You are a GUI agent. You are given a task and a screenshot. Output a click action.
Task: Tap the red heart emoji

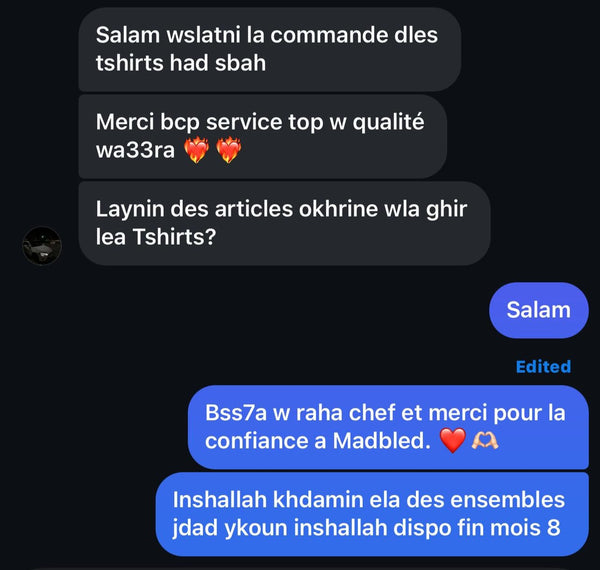tap(453, 440)
